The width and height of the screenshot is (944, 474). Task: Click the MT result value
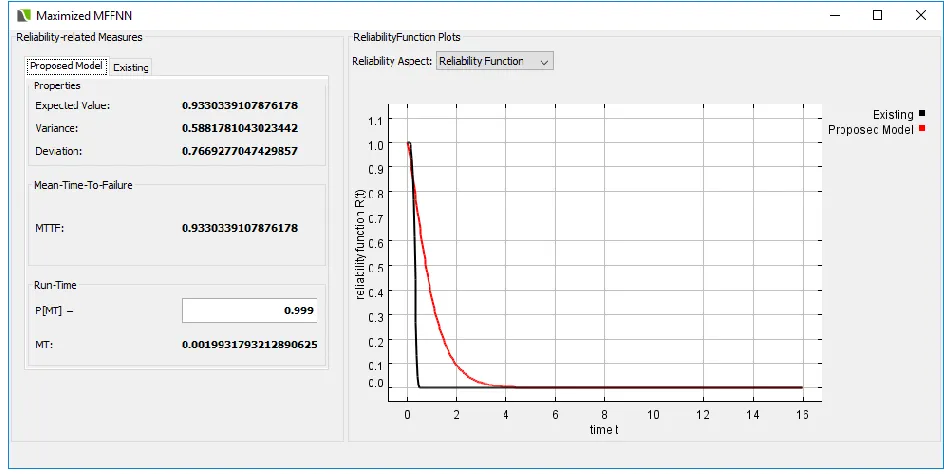pos(249,345)
